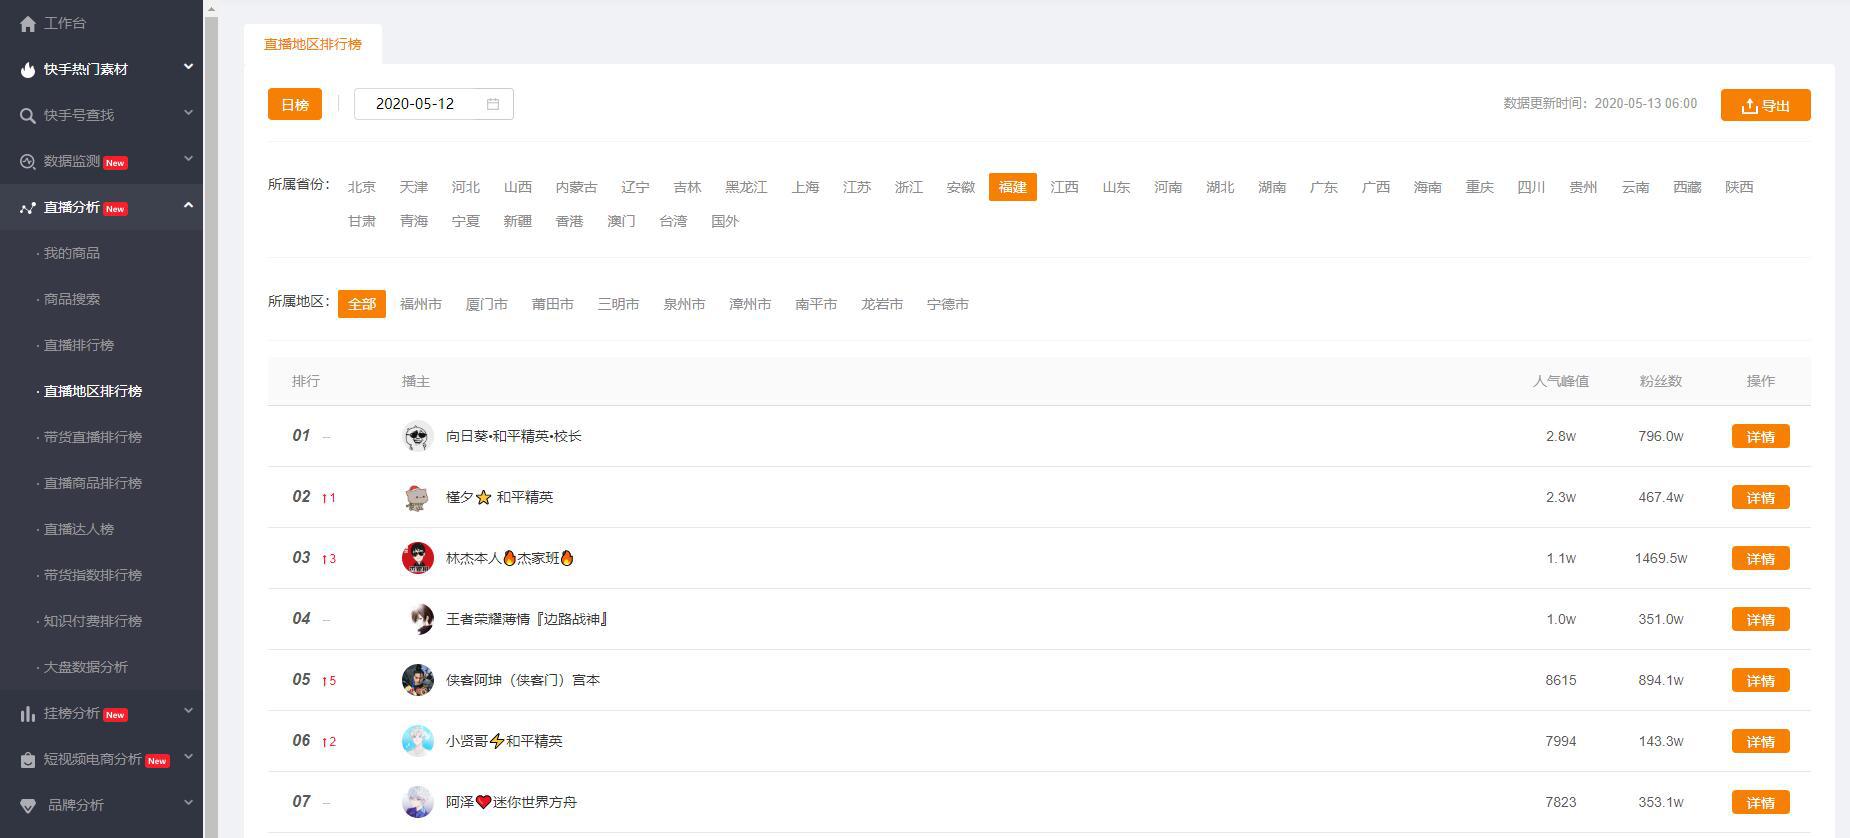The height and width of the screenshot is (838, 1850).
Task: Filter by 厦门市
Action: click(487, 304)
